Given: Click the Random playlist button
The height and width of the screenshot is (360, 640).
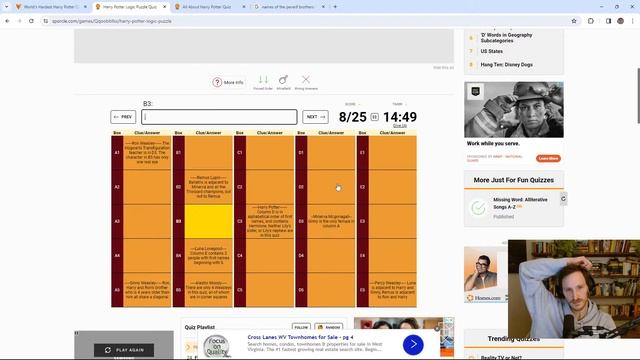Looking at the screenshot, I should click(x=329, y=327).
